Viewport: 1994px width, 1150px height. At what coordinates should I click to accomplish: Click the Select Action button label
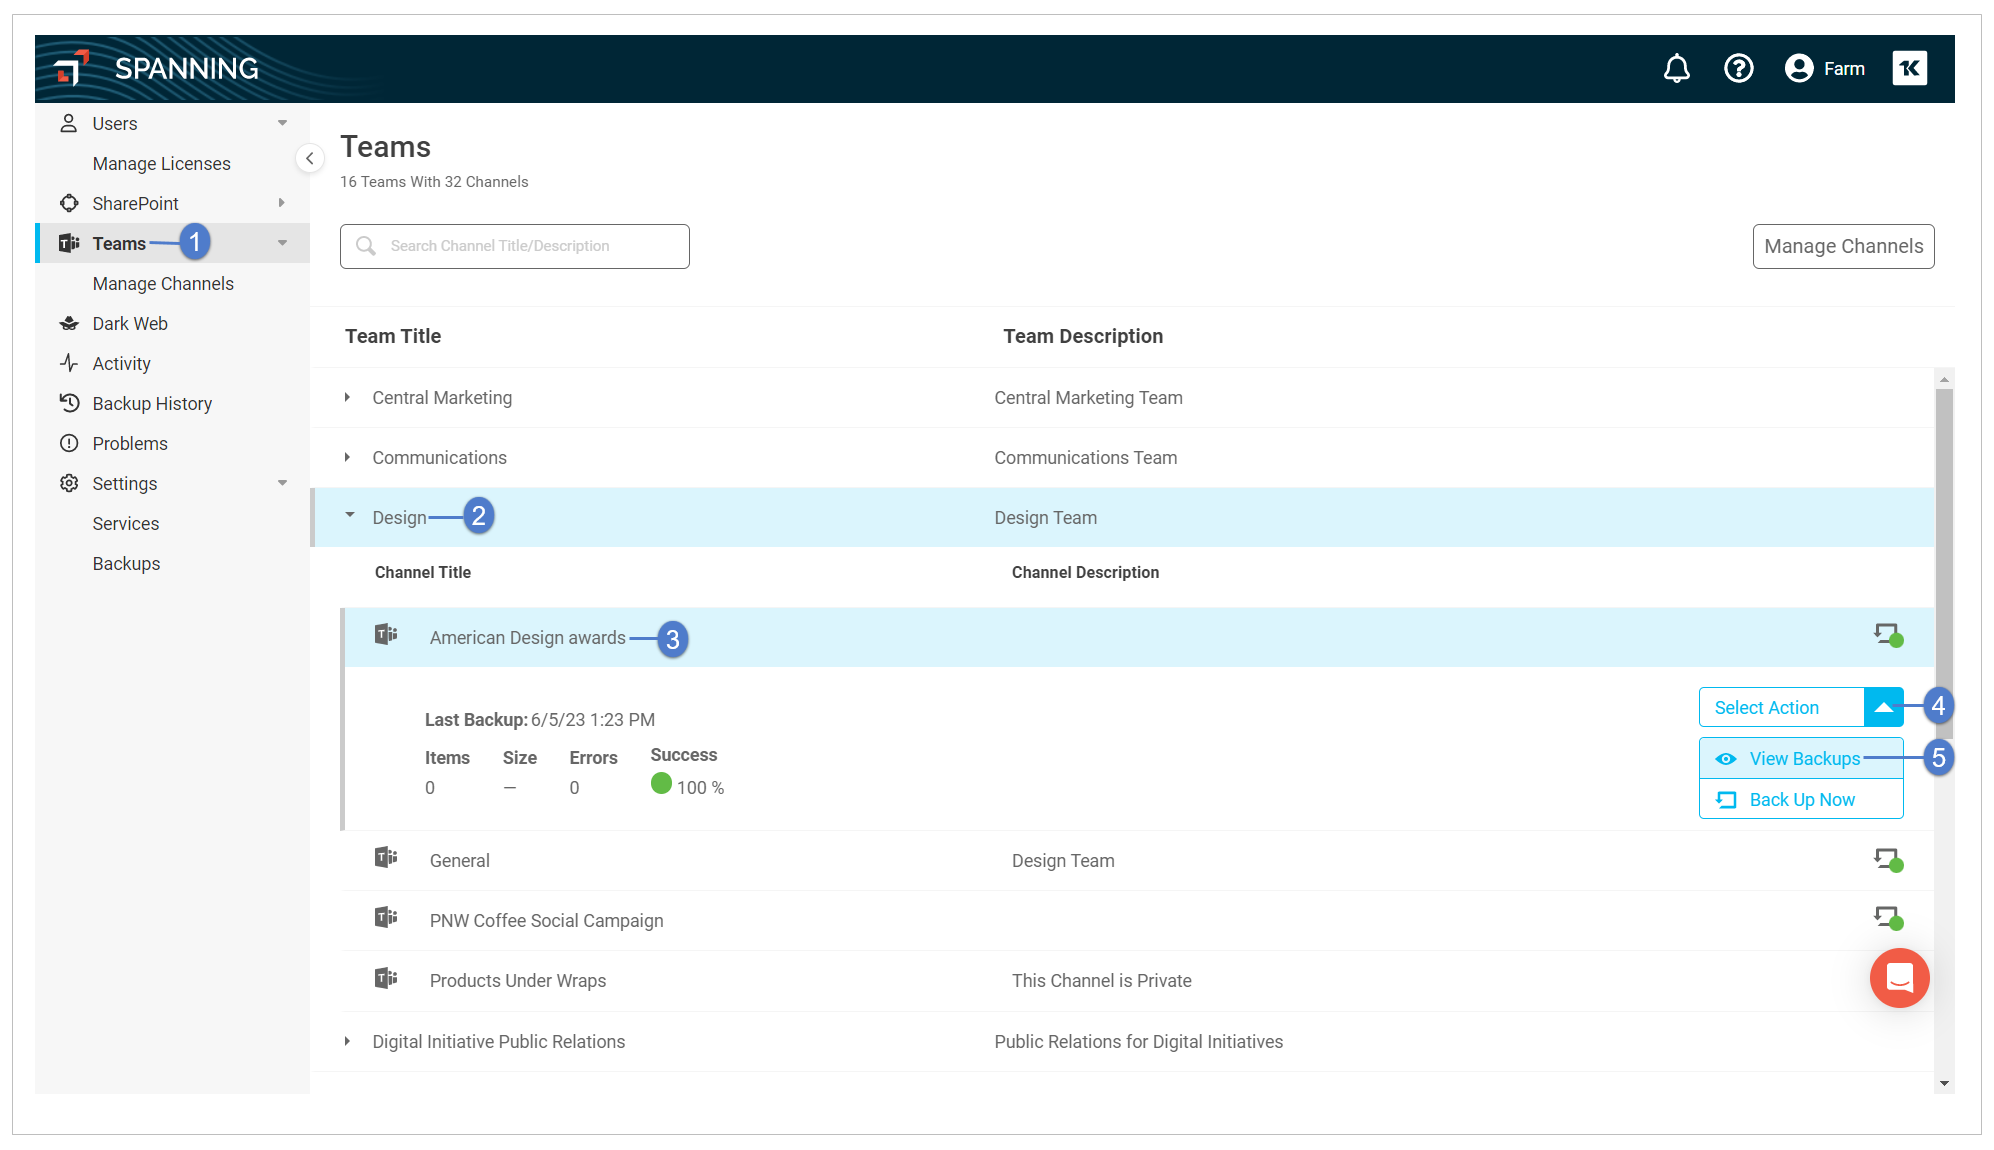click(1767, 707)
